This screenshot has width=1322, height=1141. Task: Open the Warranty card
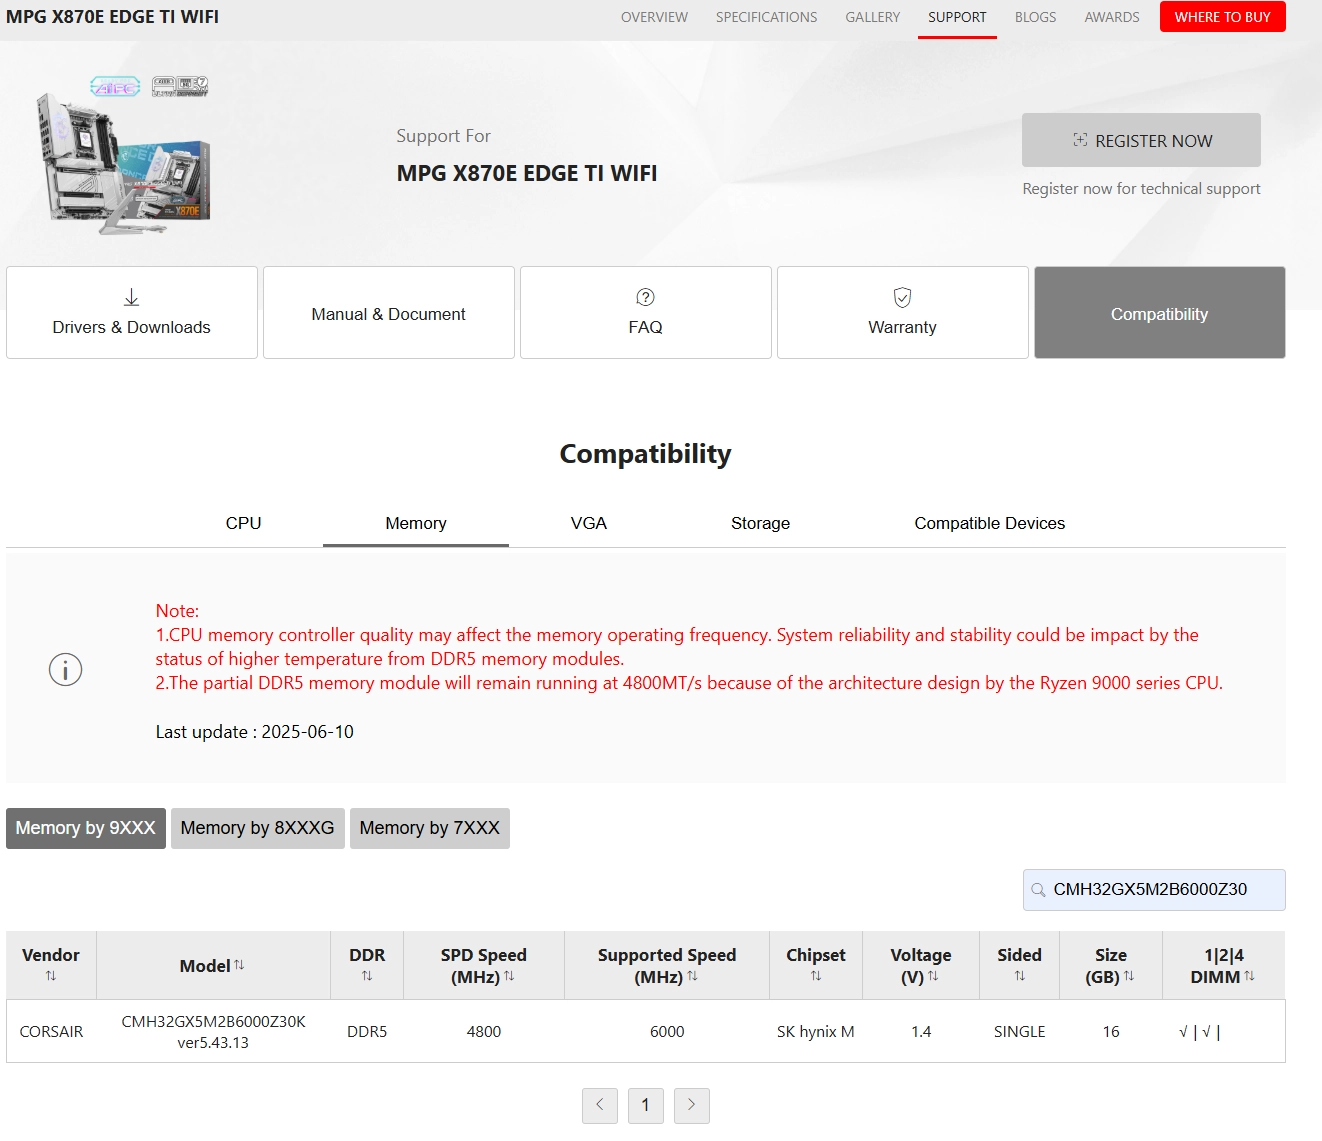(x=903, y=312)
